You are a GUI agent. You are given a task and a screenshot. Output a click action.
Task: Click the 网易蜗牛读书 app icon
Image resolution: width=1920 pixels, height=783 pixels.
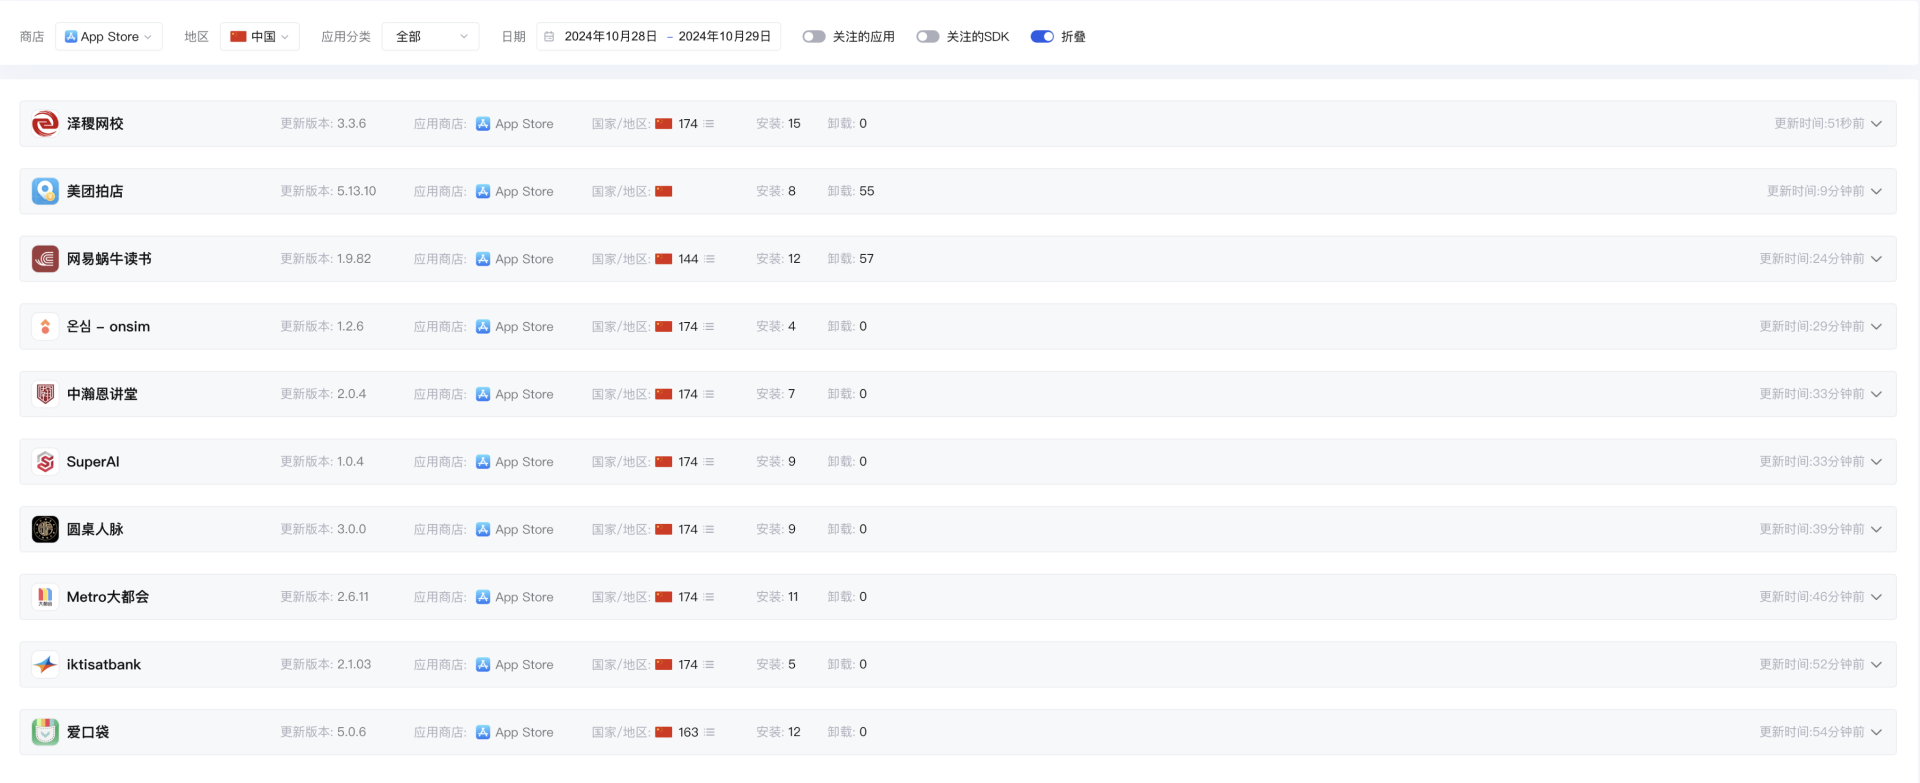click(x=45, y=259)
